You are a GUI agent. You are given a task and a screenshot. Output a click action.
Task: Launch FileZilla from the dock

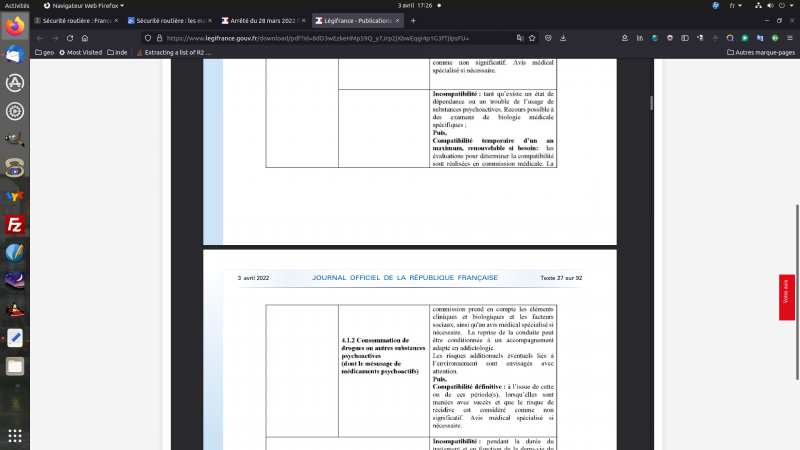[15, 223]
